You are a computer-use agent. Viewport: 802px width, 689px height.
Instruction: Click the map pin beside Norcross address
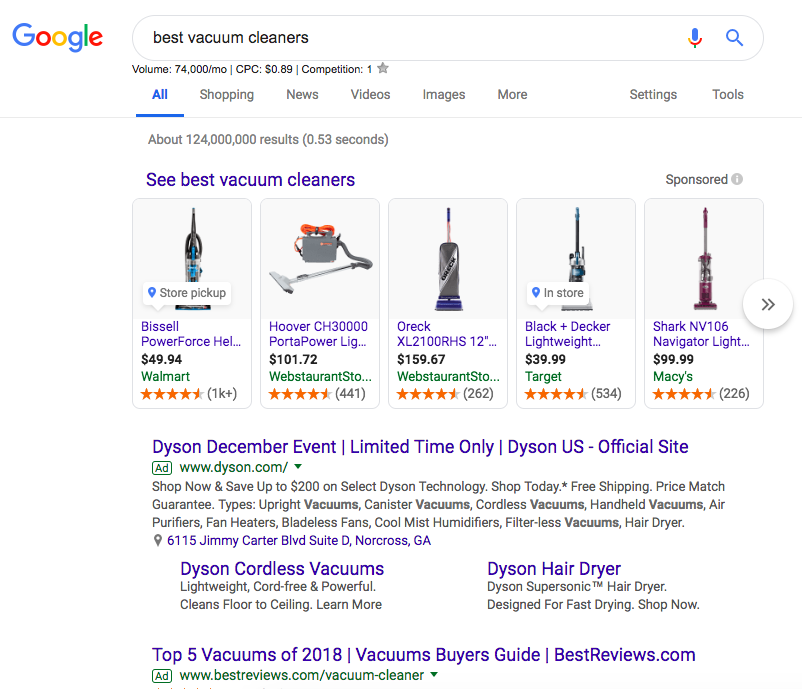(158, 541)
